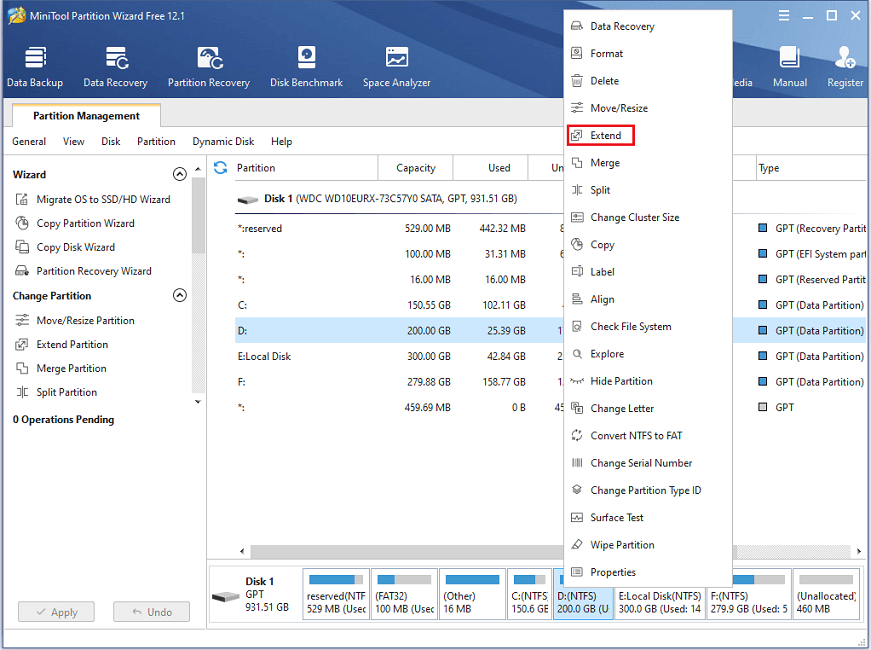Open the Partition menu
871x650 pixels.
click(156, 142)
